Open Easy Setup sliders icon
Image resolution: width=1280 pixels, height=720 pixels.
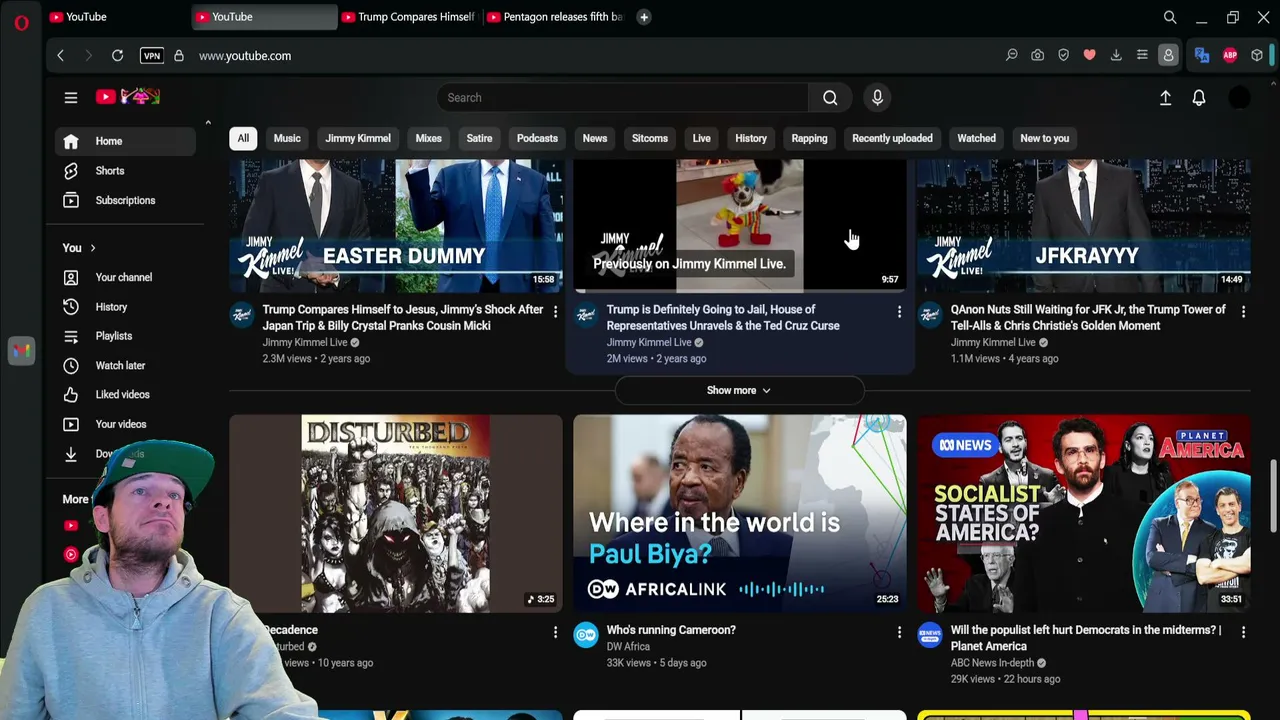[x=1142, y=56]
